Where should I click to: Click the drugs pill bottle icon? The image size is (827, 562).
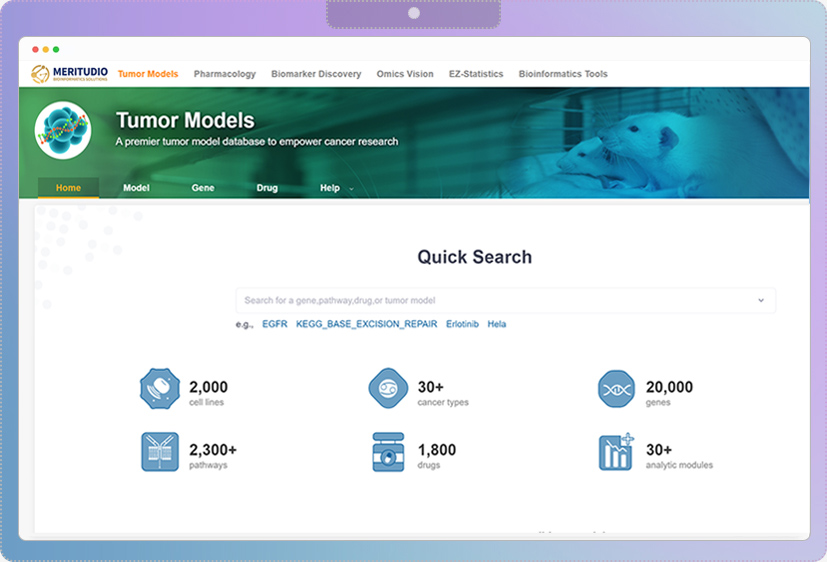point(388,452)
